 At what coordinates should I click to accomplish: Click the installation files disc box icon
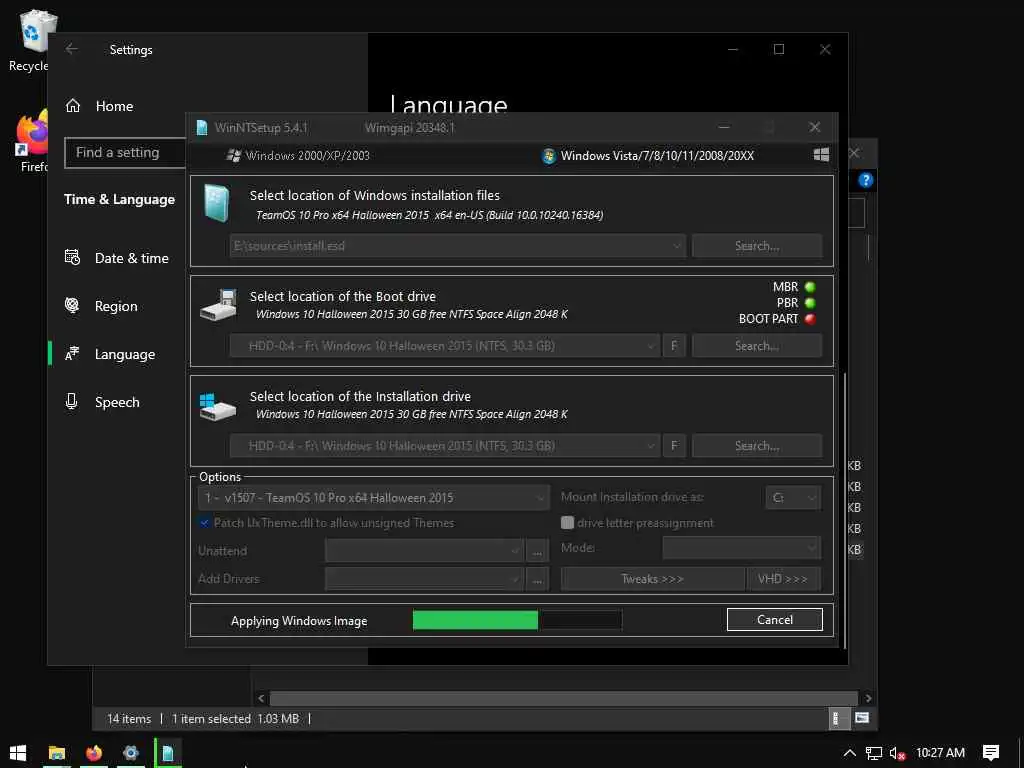[217, 202]
